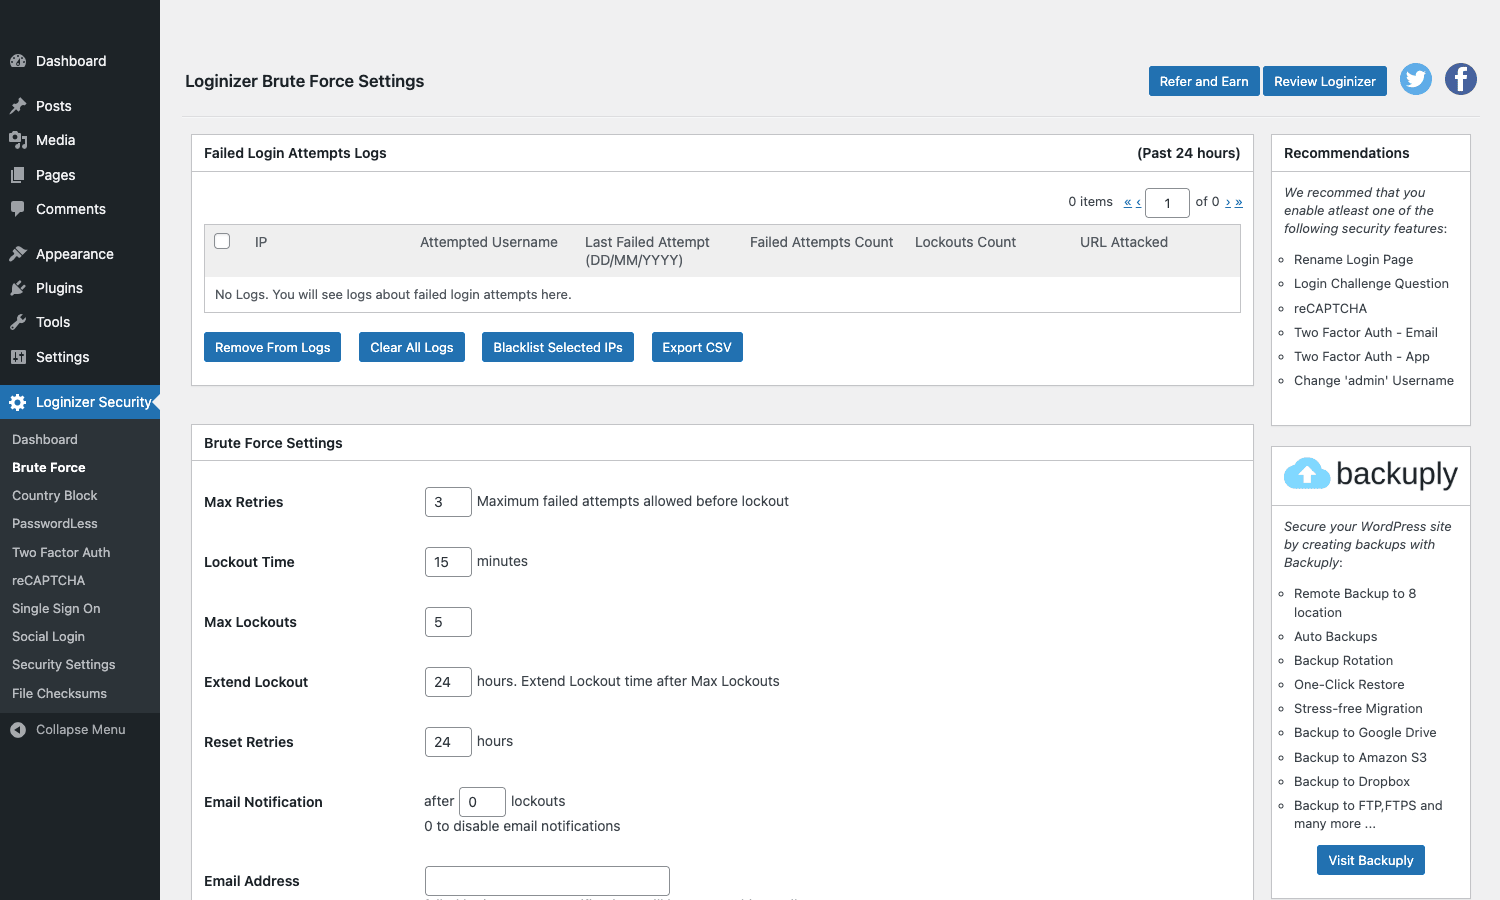The height and width of the screenshot is (900, 1500).
Task: Click 'Change 'admin' Username' recommendation text
Action: click(1374, 380)
